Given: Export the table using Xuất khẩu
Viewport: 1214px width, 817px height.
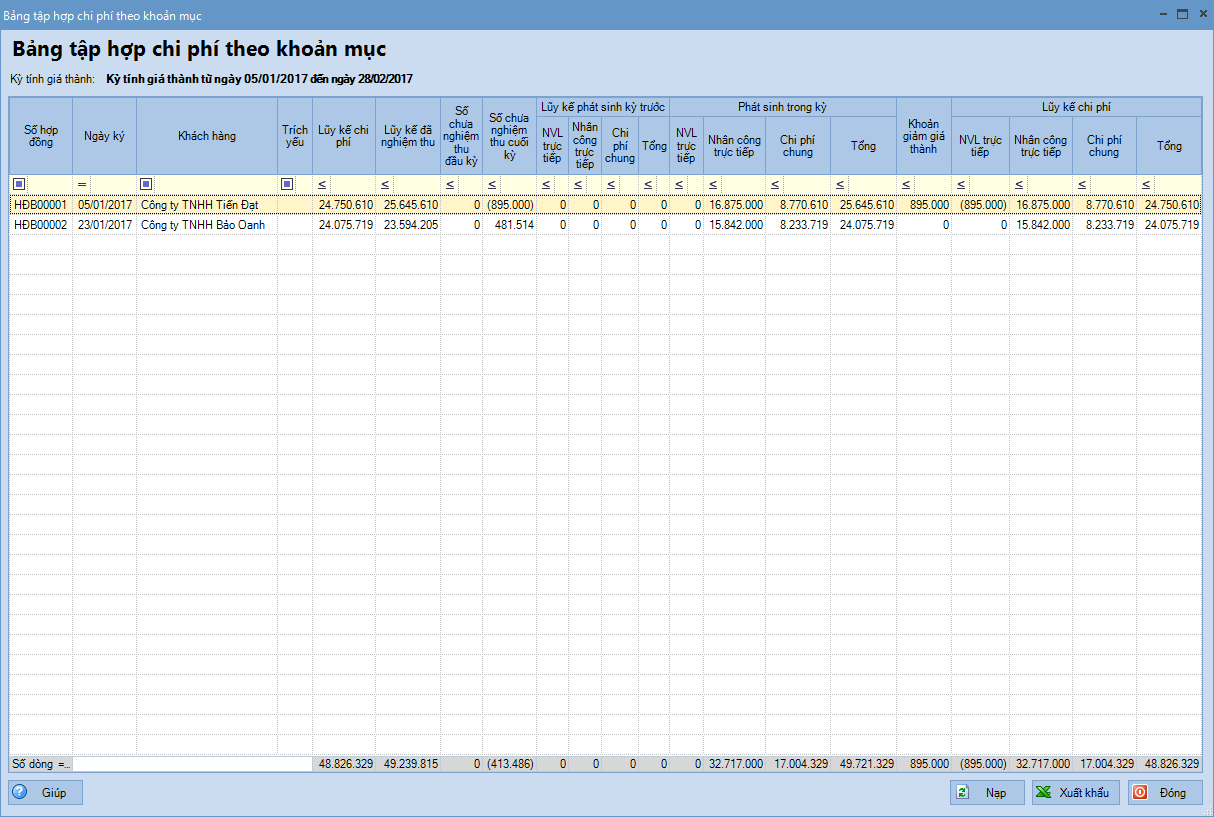Looking at the screenshot, I should 1074,793.
